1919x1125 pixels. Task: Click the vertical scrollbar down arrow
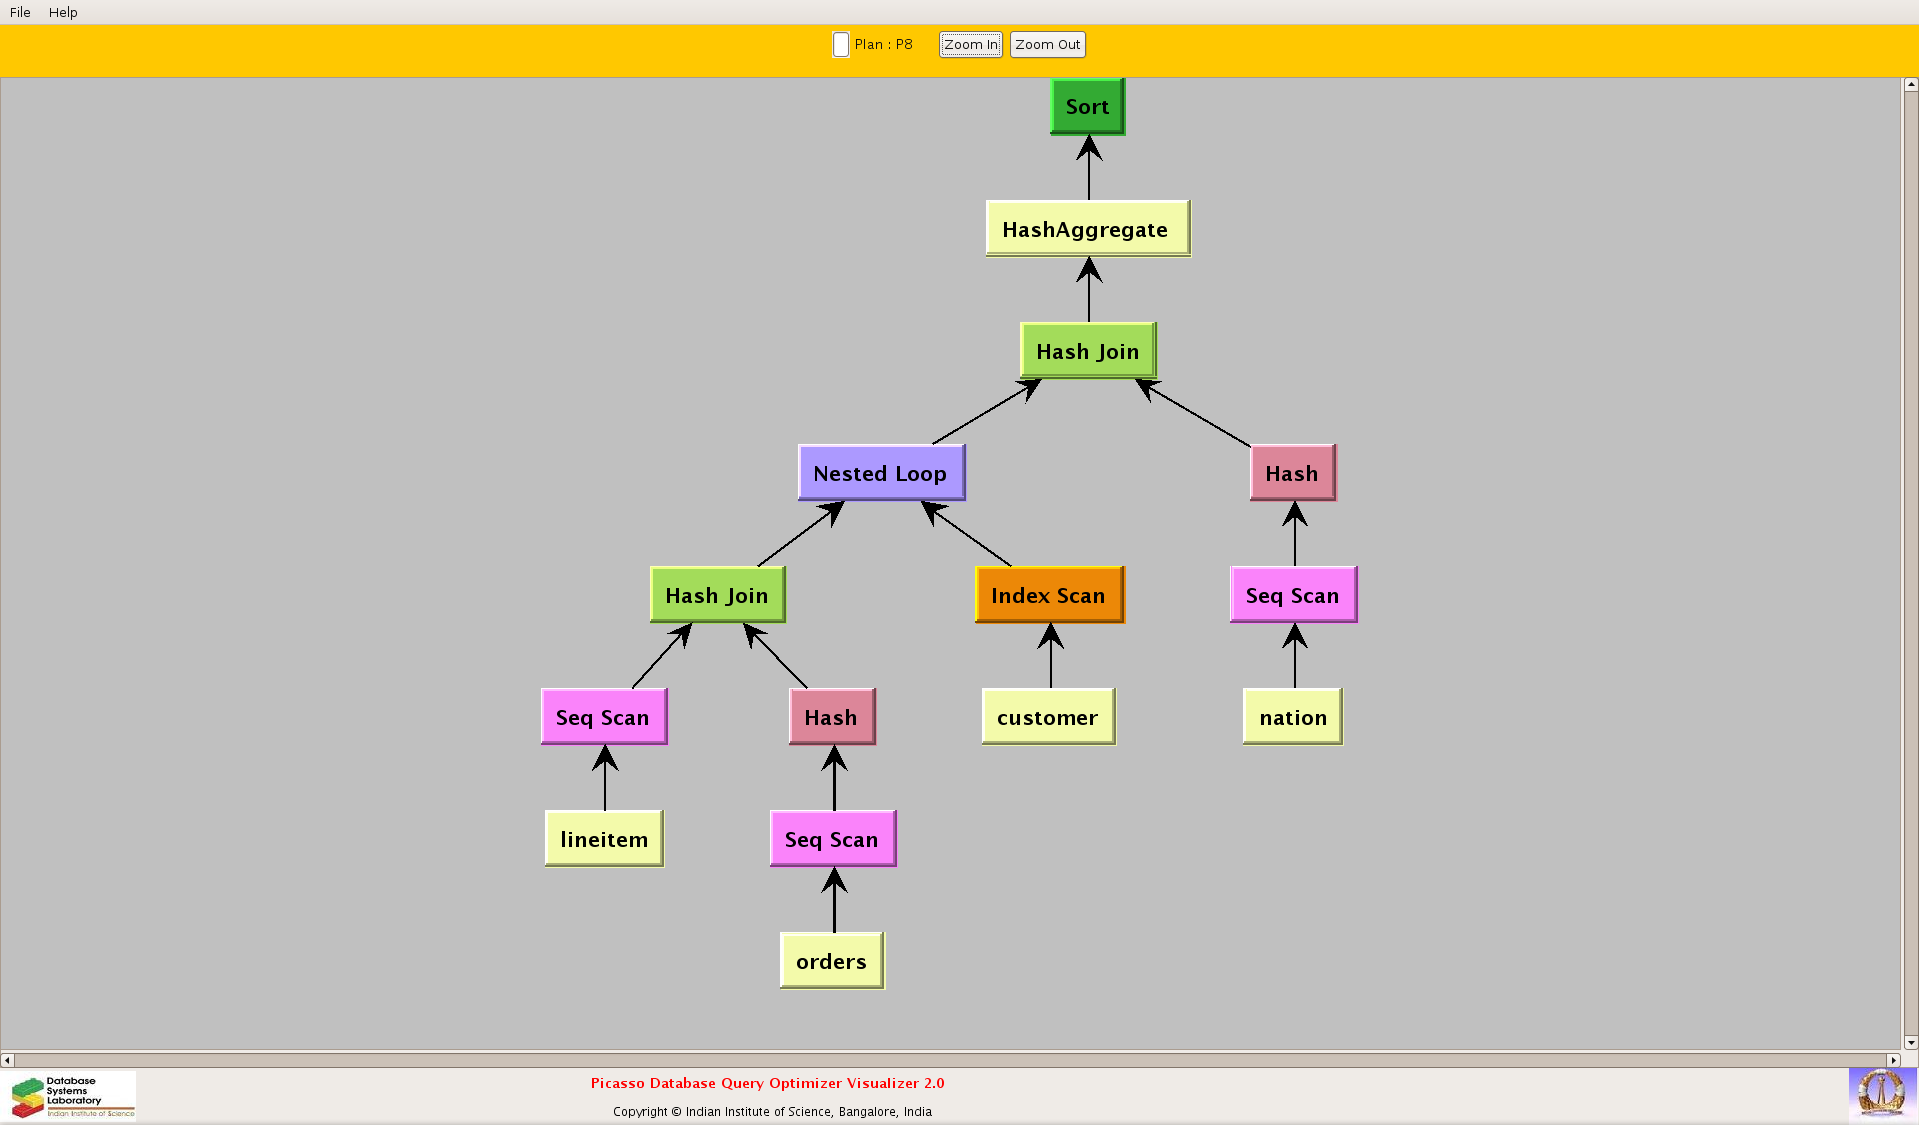pyautogui.click(x=1910, y=1042)
